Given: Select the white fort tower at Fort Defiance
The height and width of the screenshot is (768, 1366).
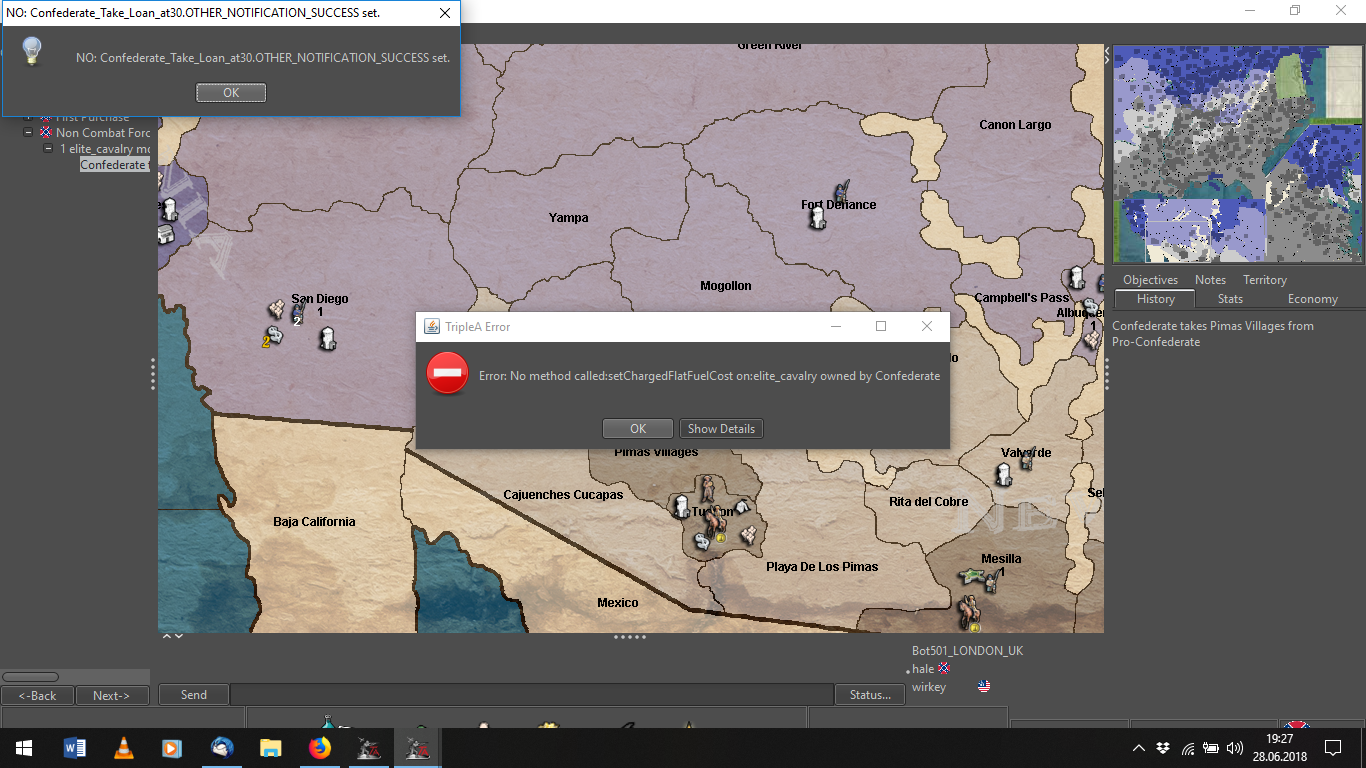Looking at the screenshot, I should [x=818, y=218].
